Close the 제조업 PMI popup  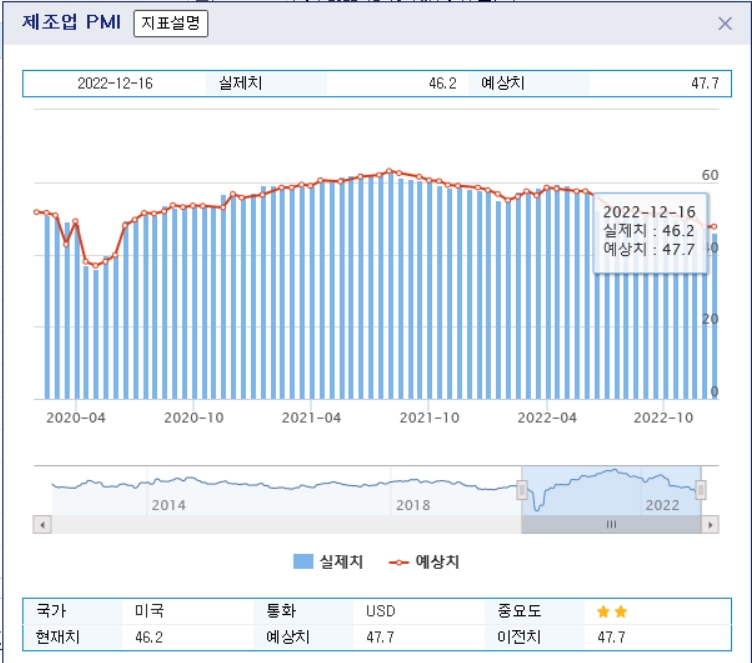(x=725, y=24)
